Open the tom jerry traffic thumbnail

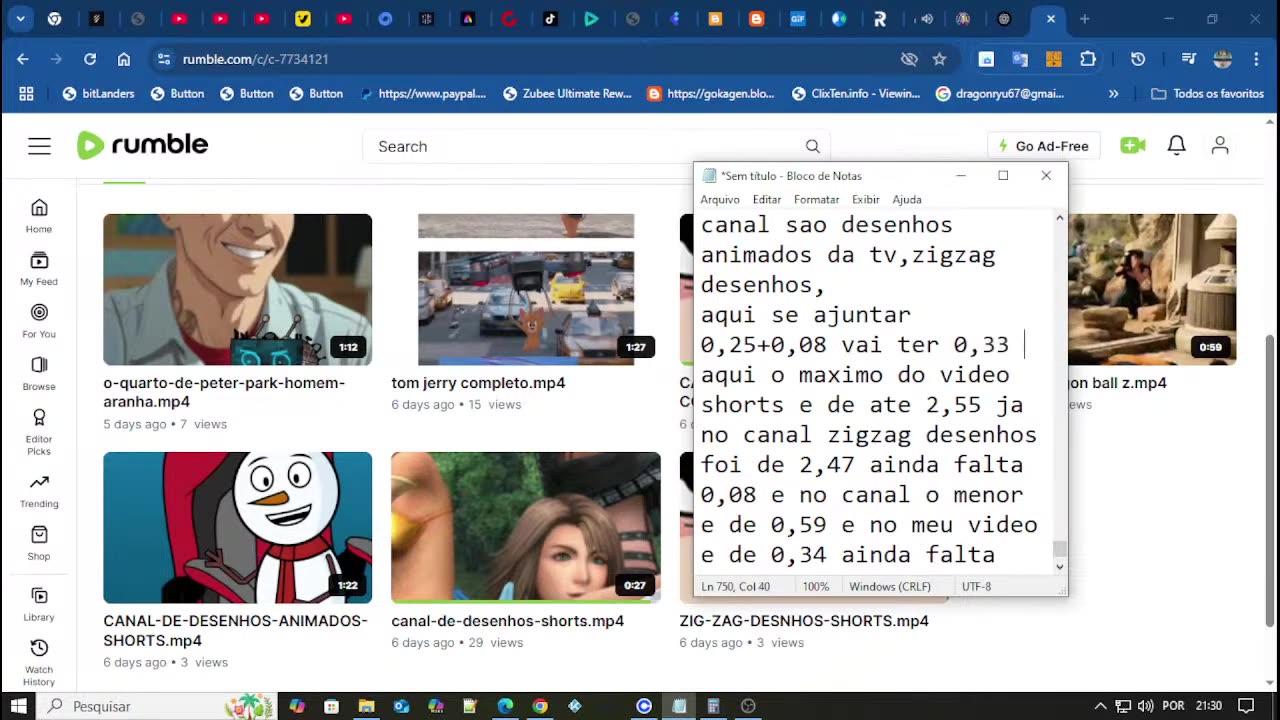525,289
